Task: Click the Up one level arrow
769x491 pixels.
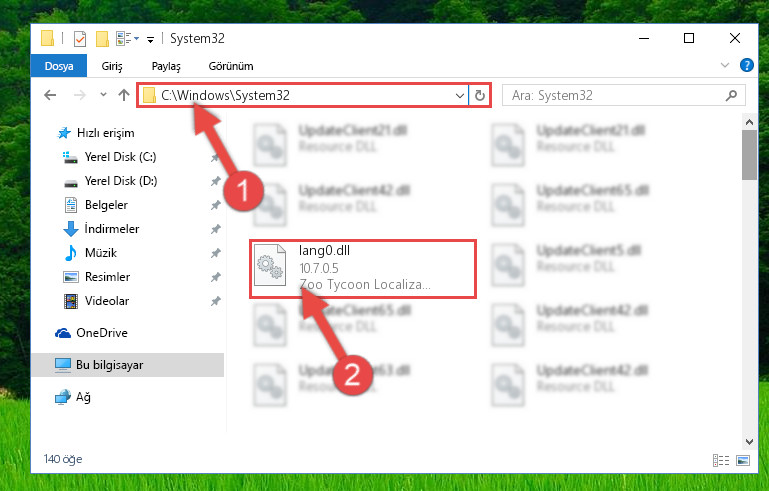Action: pos(124,95)
